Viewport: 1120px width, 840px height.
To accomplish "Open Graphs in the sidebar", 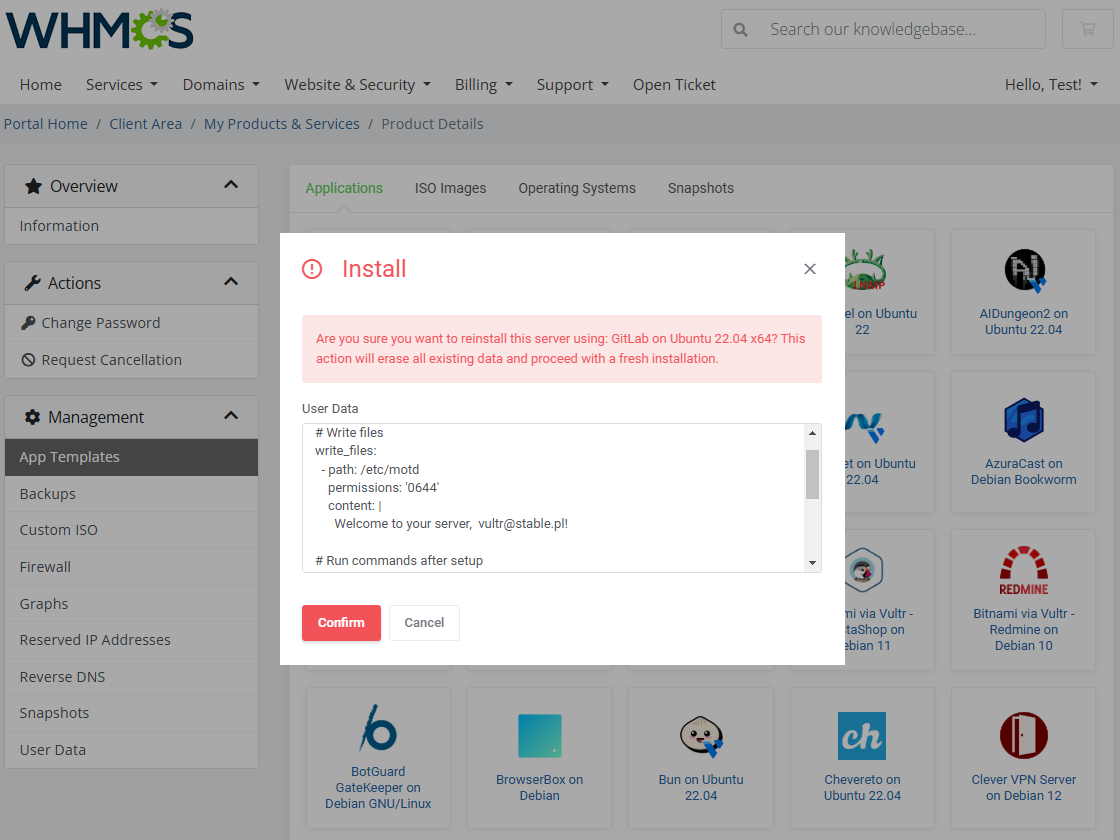I will click(131, 604).
